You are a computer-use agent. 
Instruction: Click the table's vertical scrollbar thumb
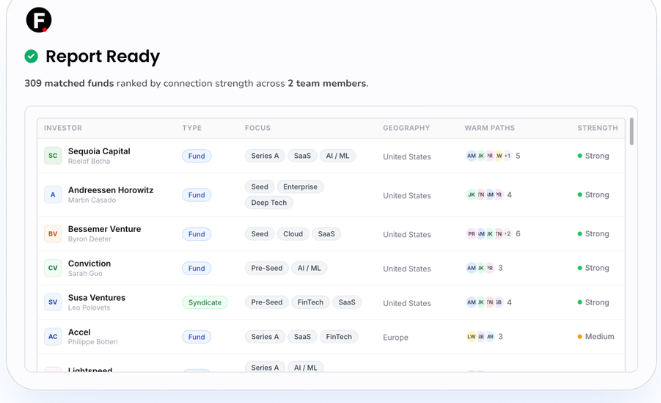(631, 132)
